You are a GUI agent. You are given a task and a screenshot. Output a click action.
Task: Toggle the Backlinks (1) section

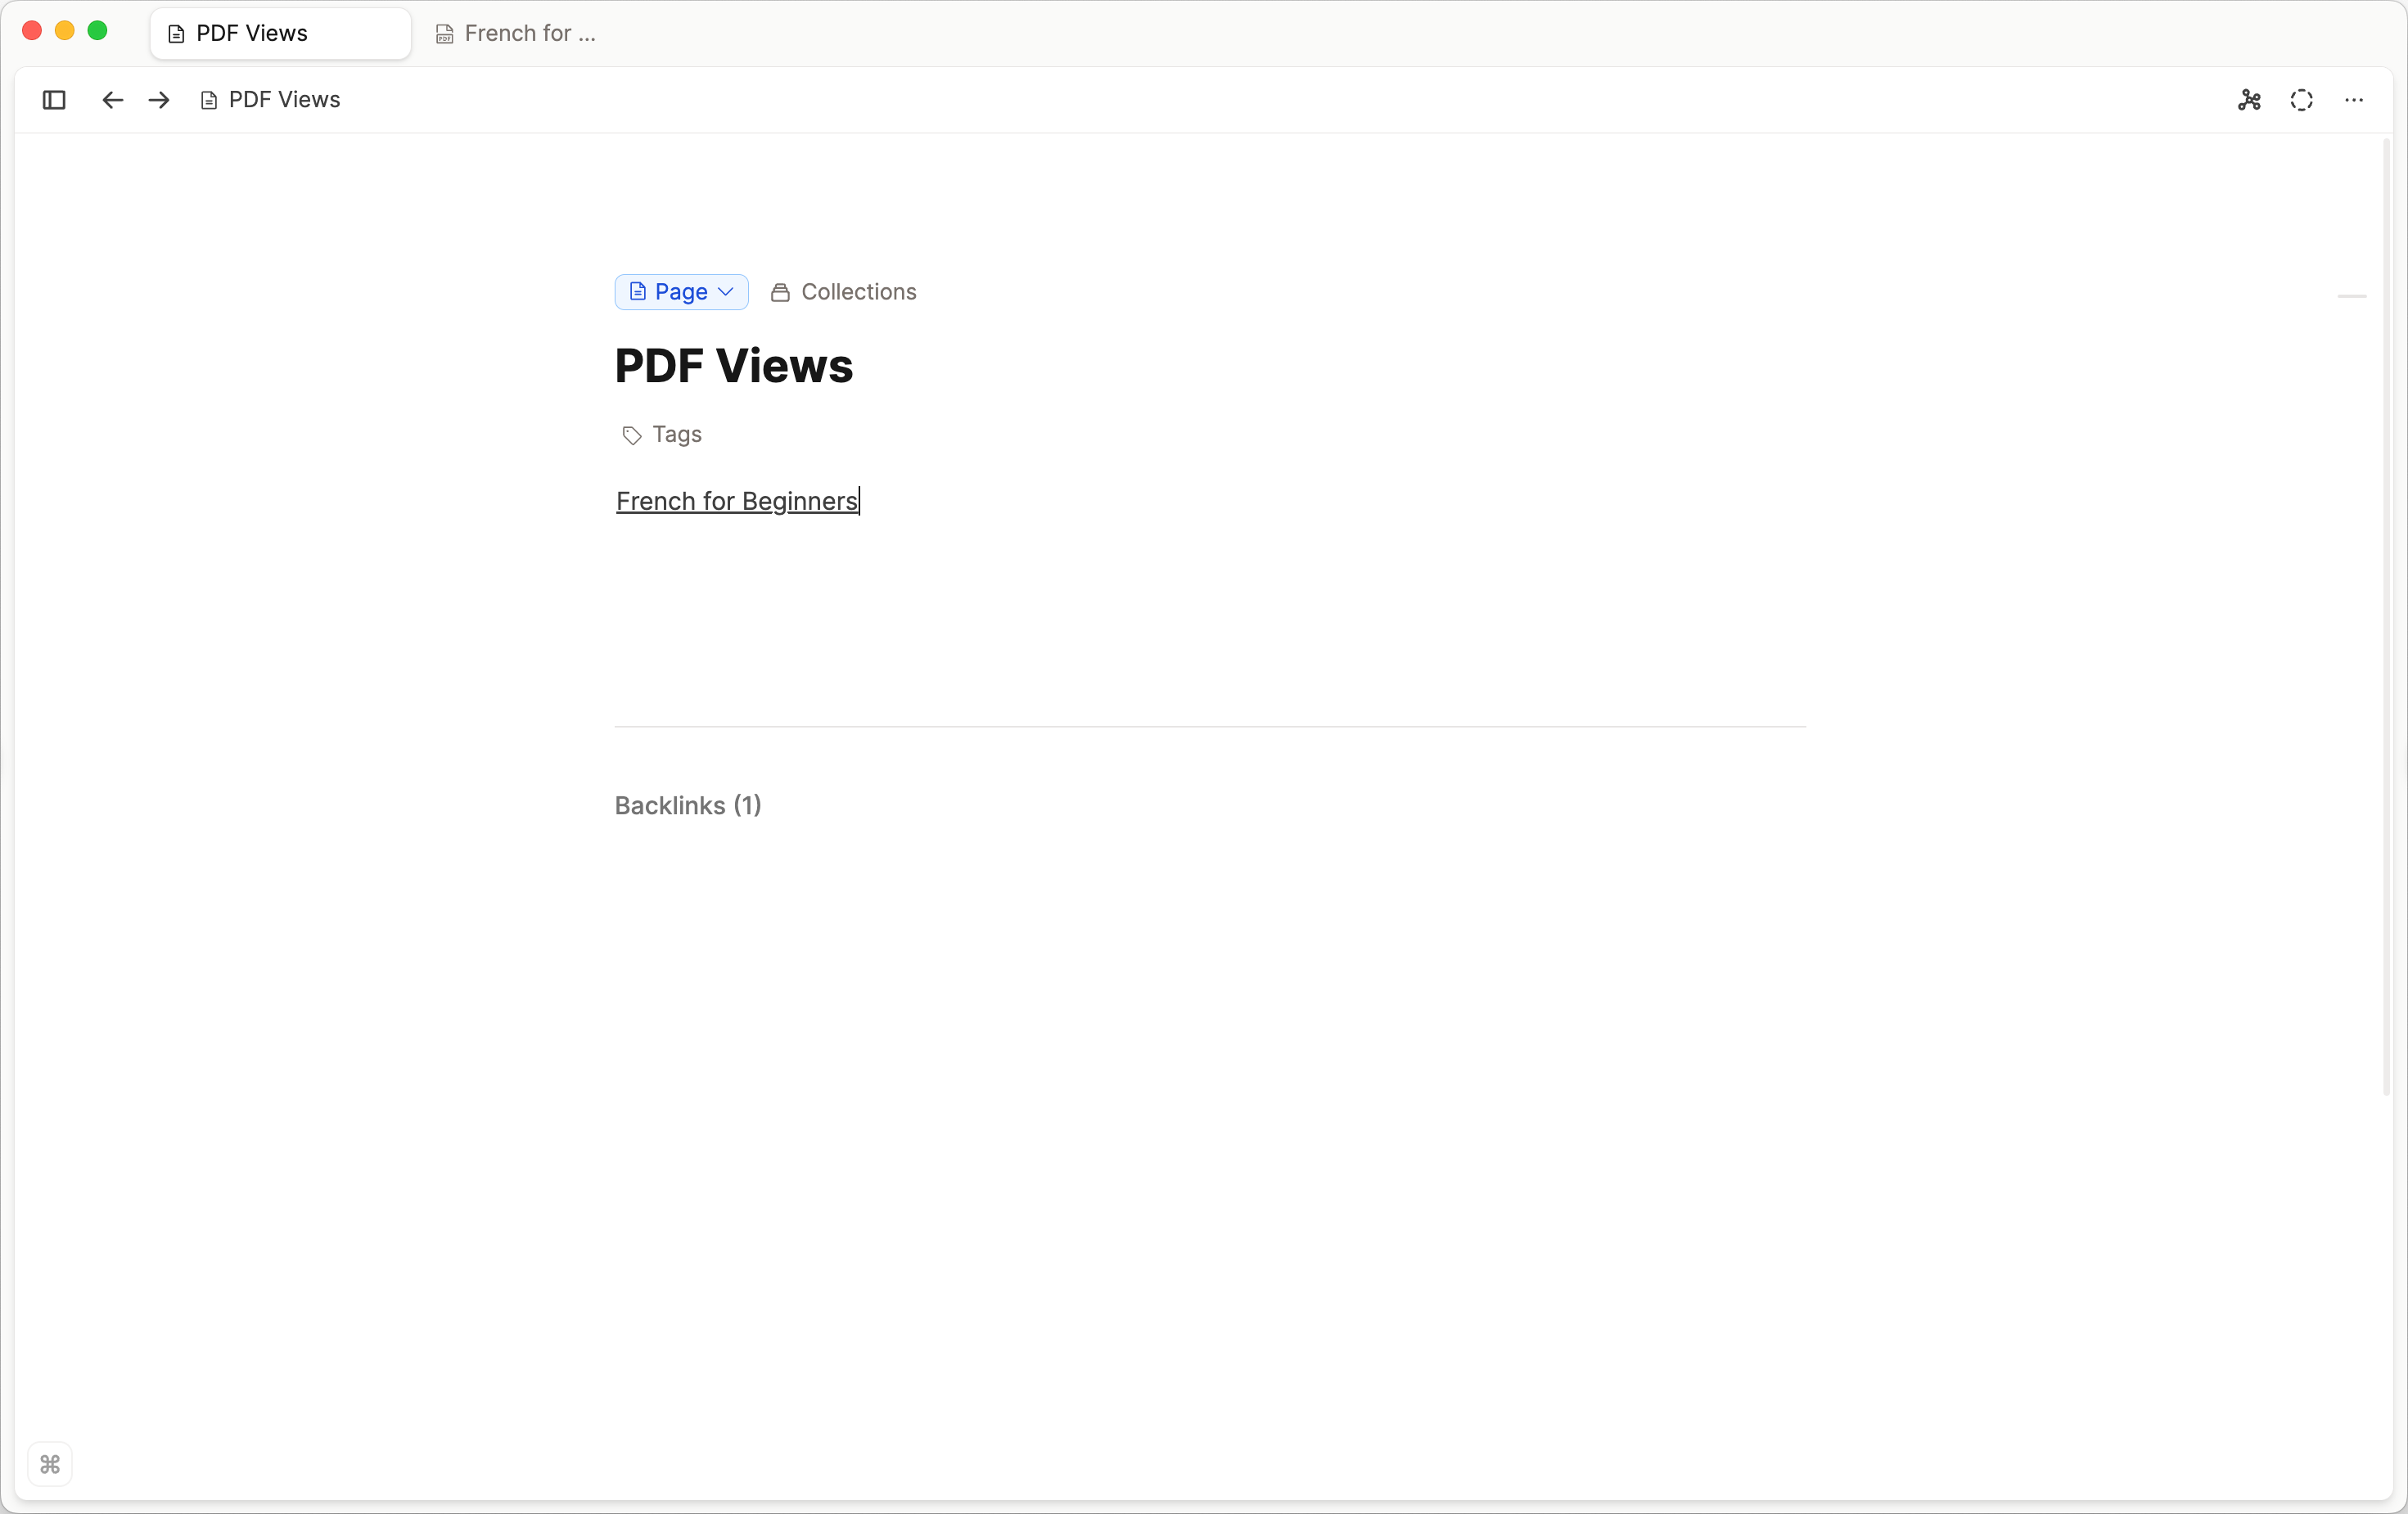687,805
